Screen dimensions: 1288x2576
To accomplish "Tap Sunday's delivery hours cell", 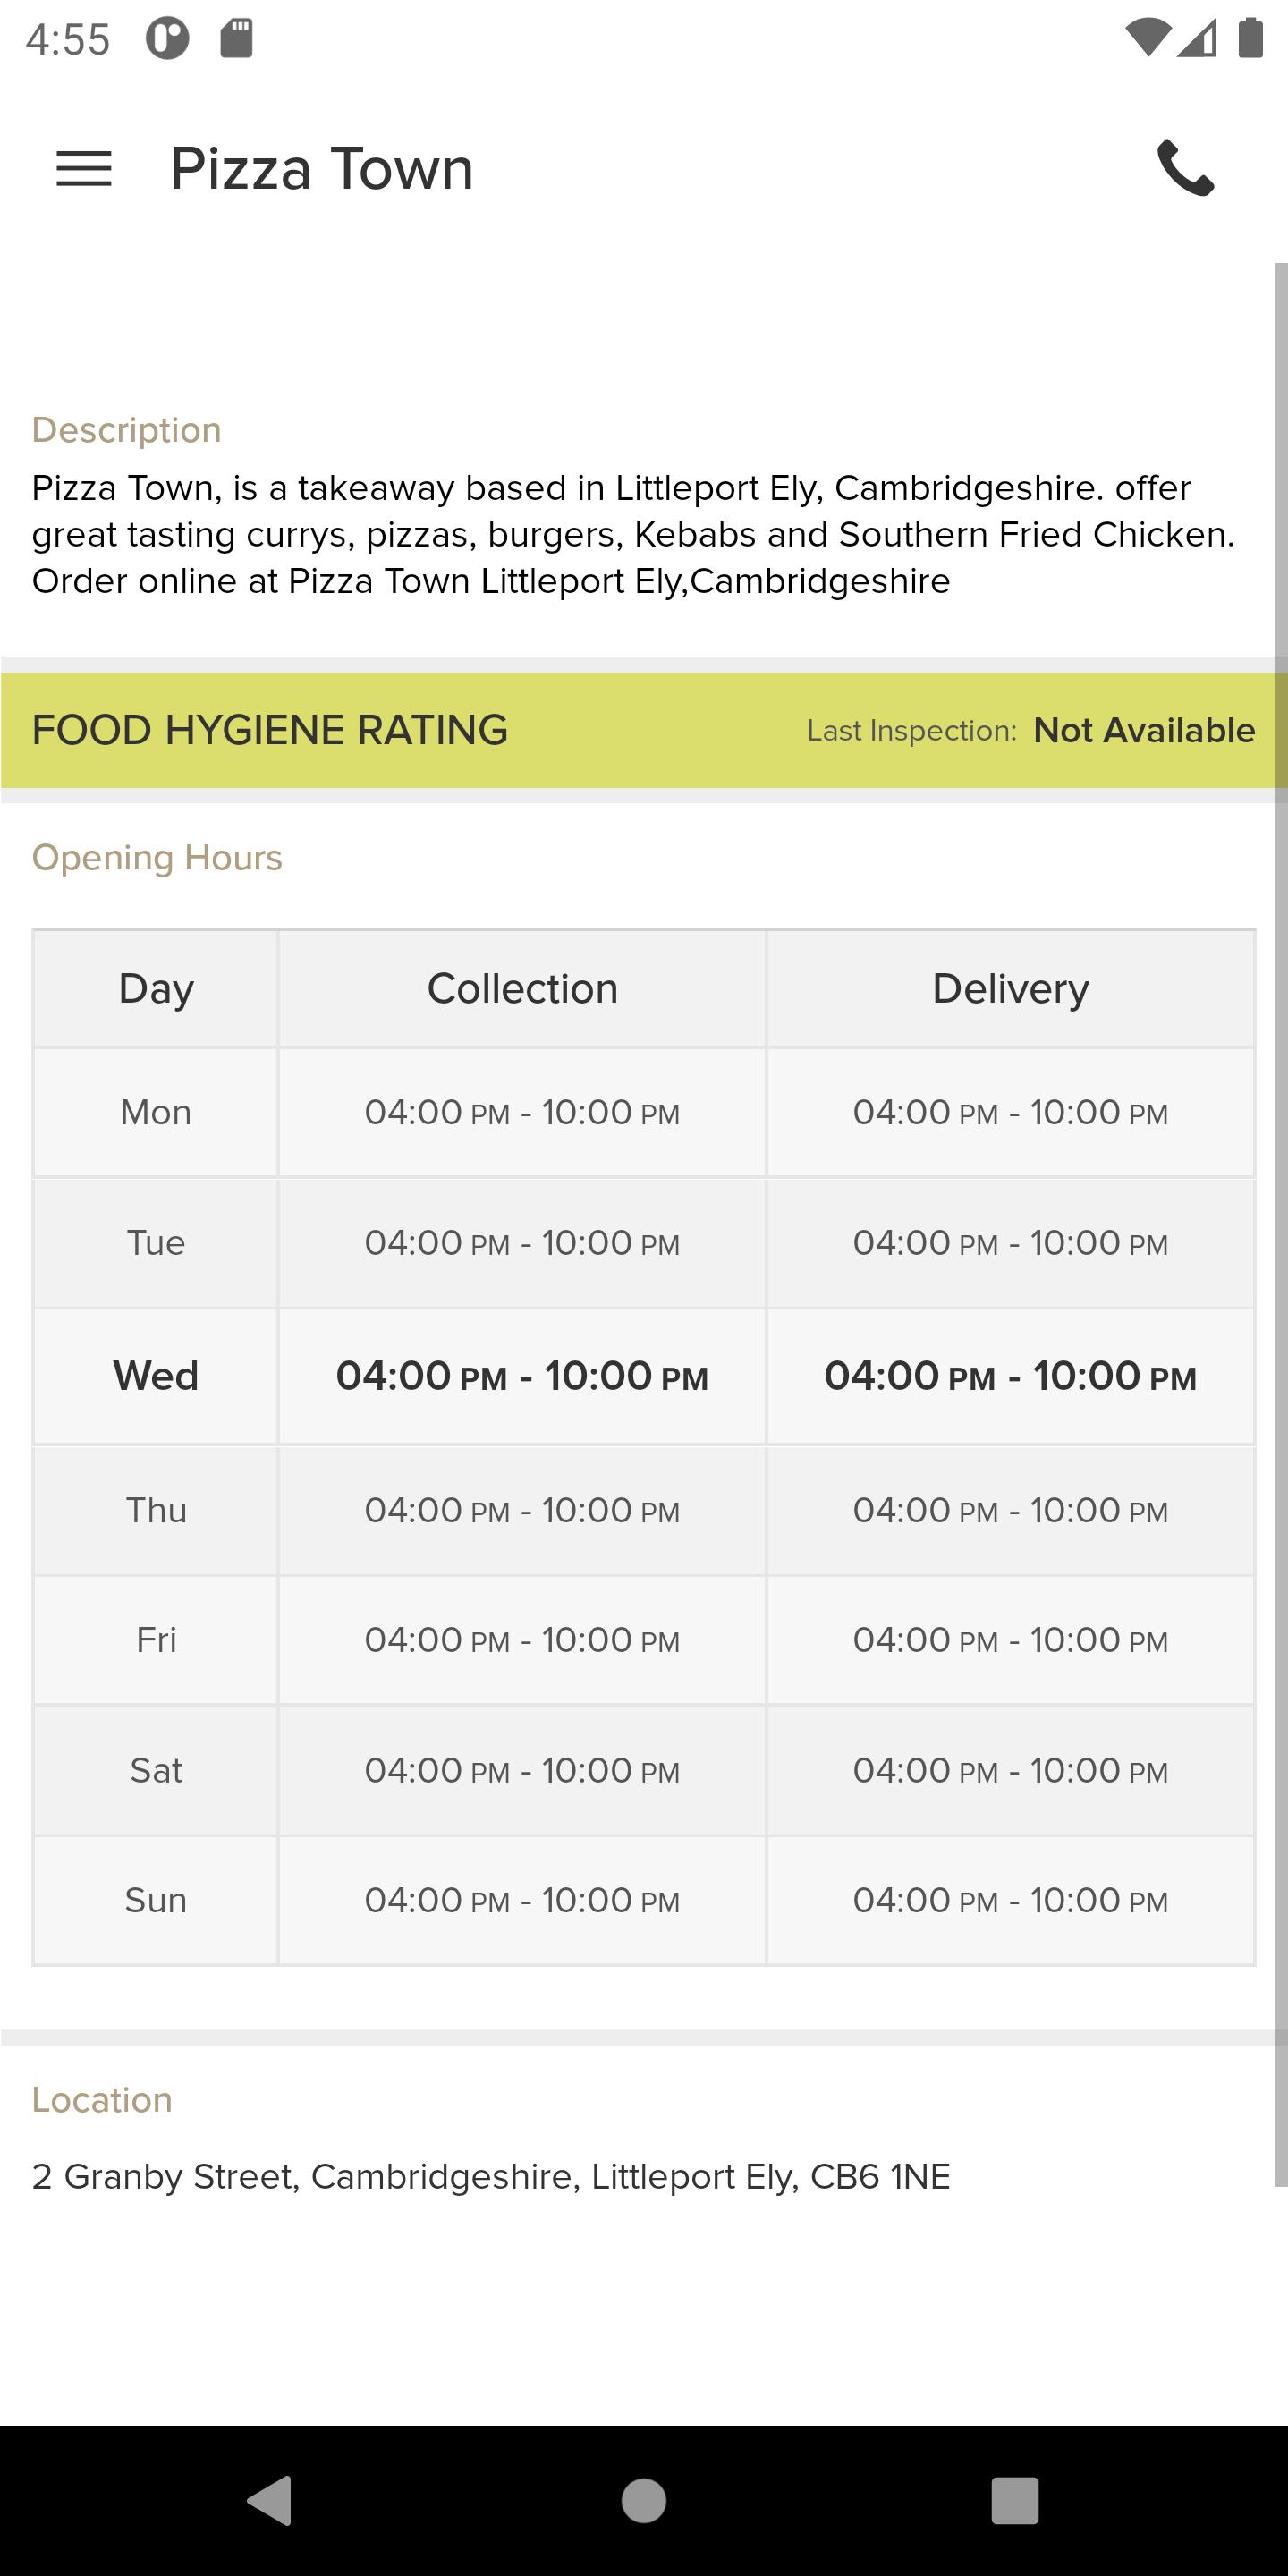I will (1010, 1900).
